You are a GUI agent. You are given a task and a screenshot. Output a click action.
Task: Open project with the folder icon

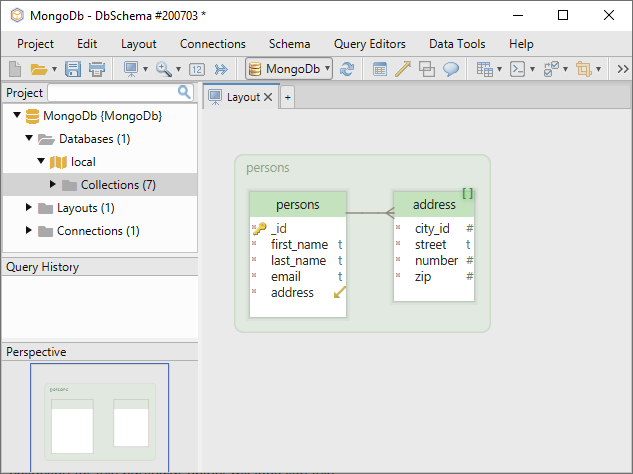pos(39,69)
